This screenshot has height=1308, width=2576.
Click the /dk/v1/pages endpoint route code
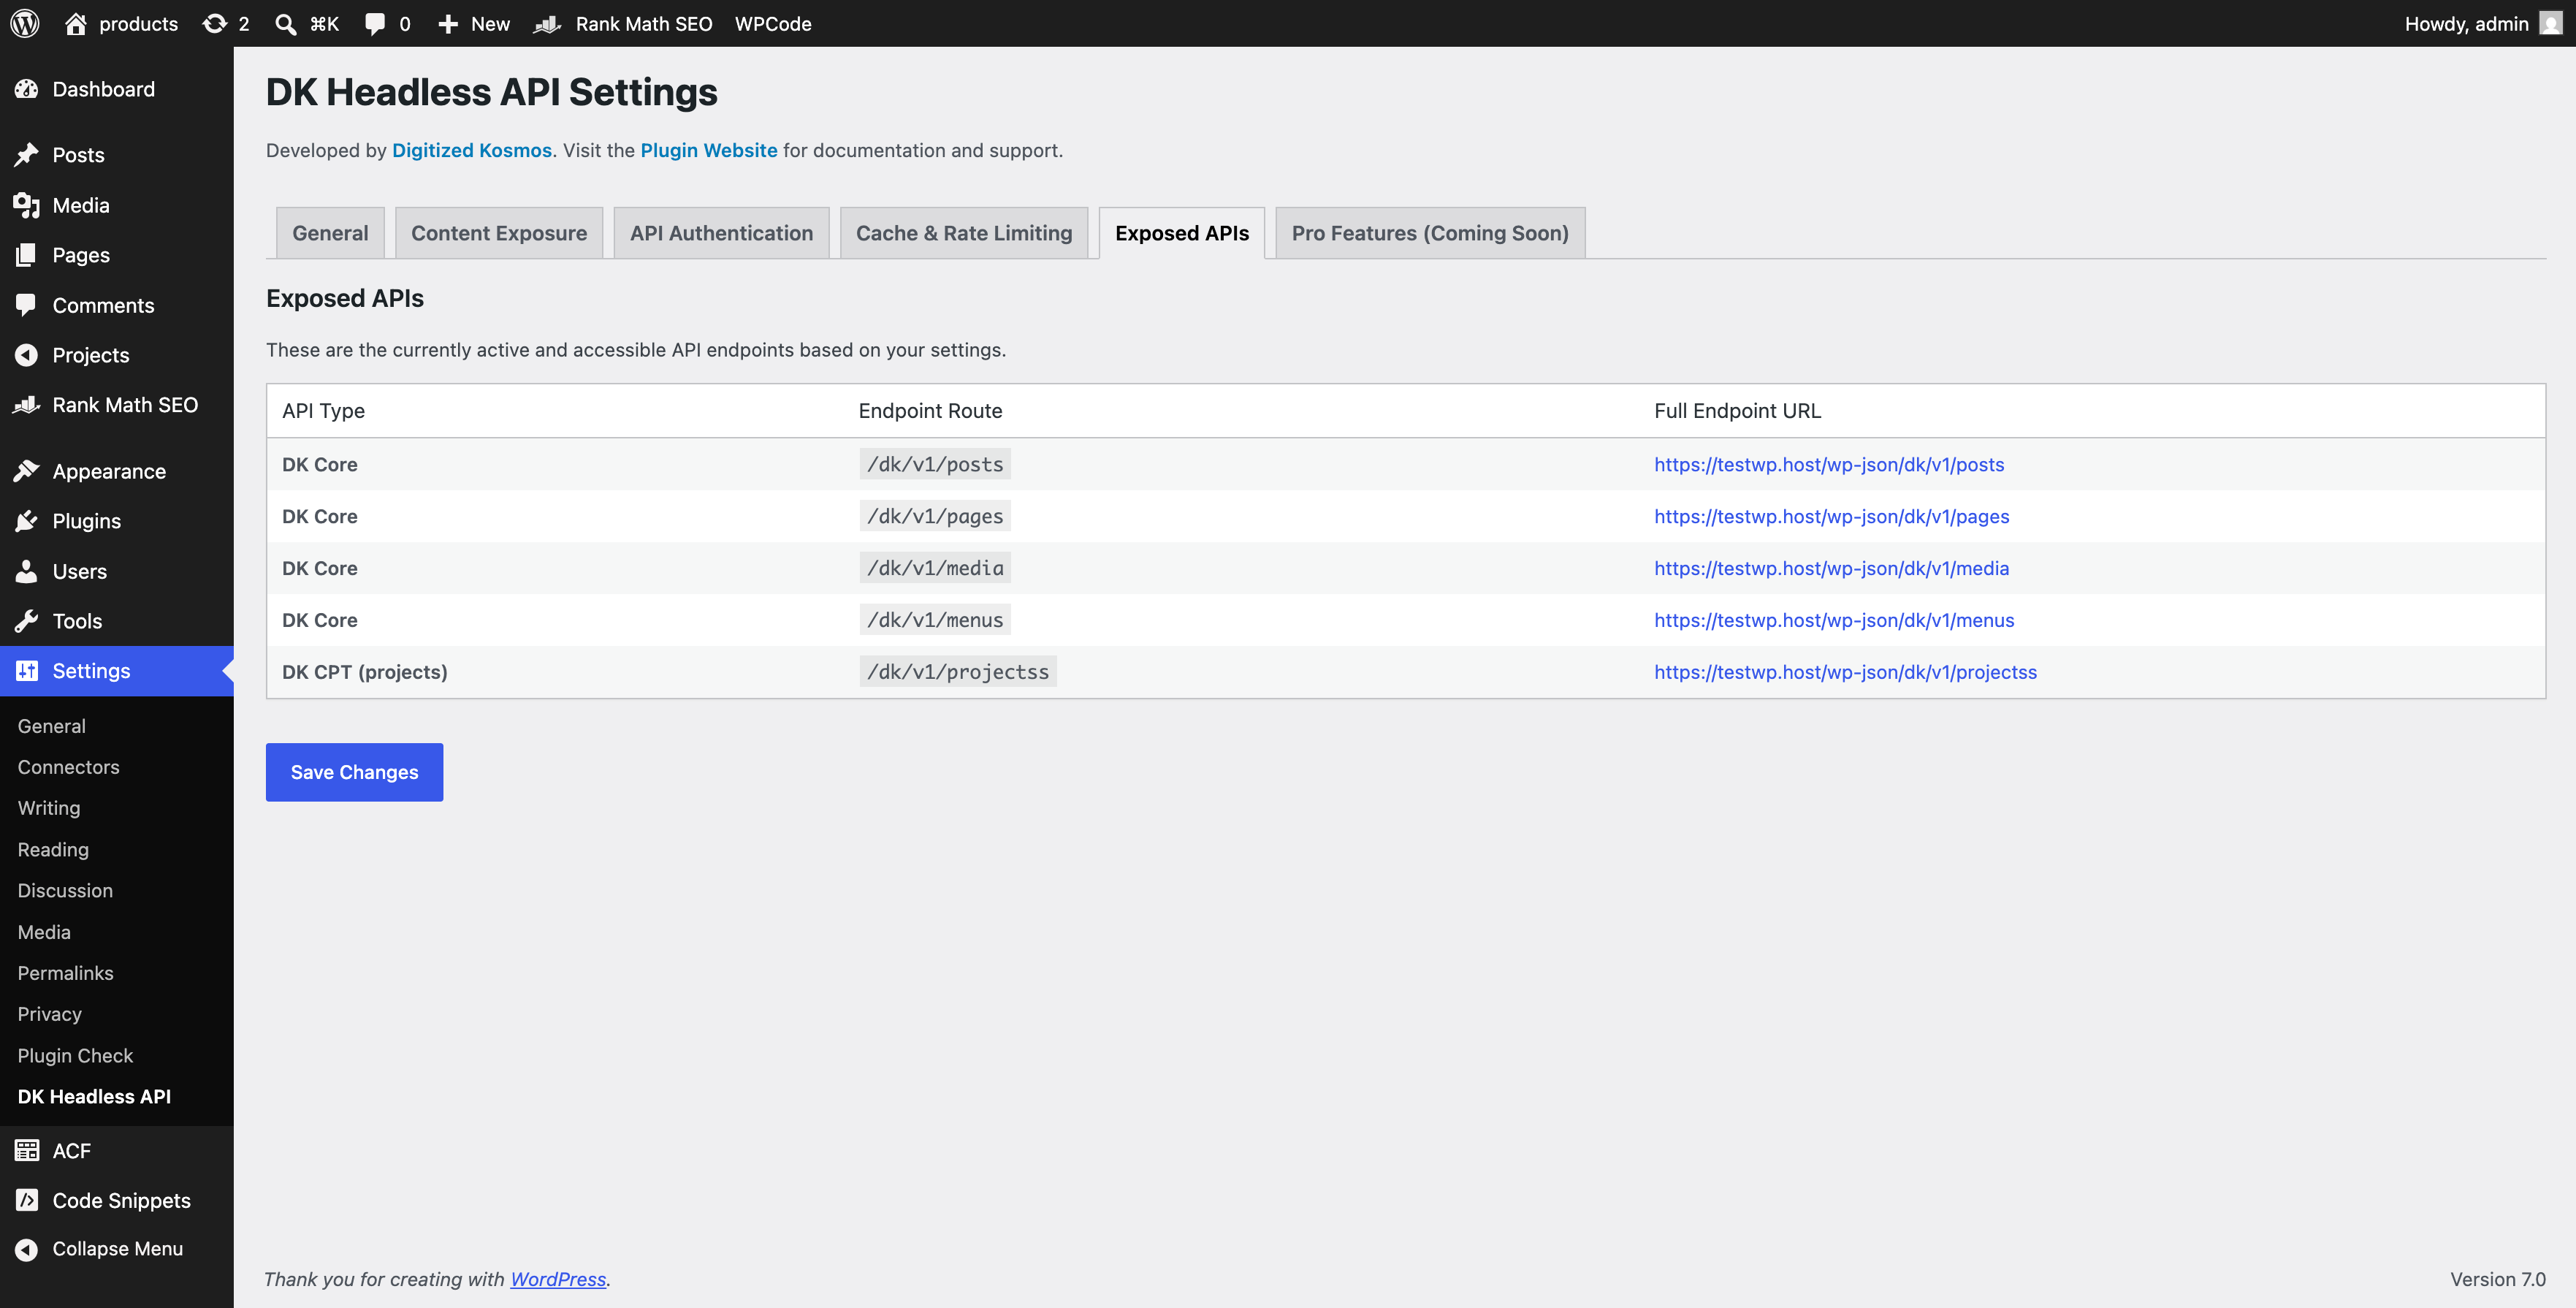click(935, 516)
